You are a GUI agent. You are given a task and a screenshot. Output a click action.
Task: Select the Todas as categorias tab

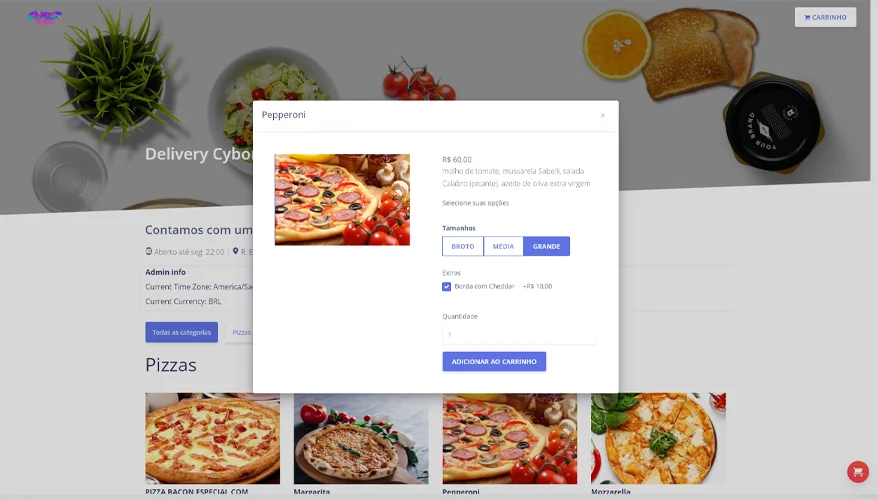point(181,332)
